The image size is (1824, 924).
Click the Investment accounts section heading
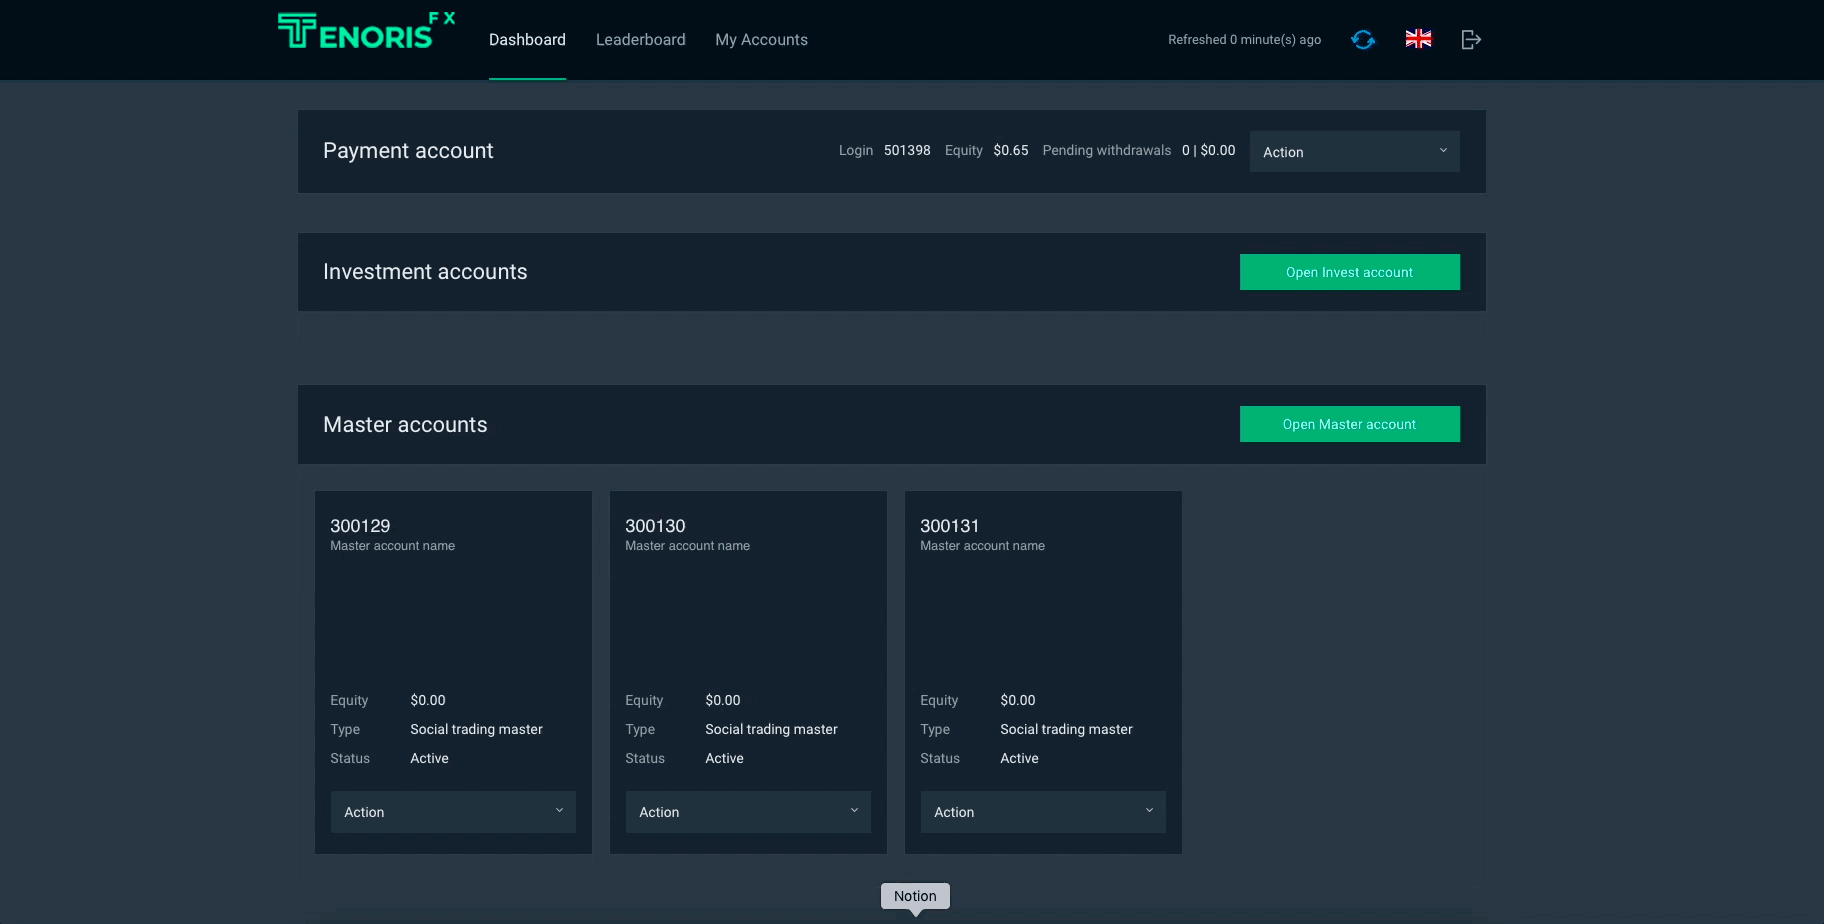(425, 272)
